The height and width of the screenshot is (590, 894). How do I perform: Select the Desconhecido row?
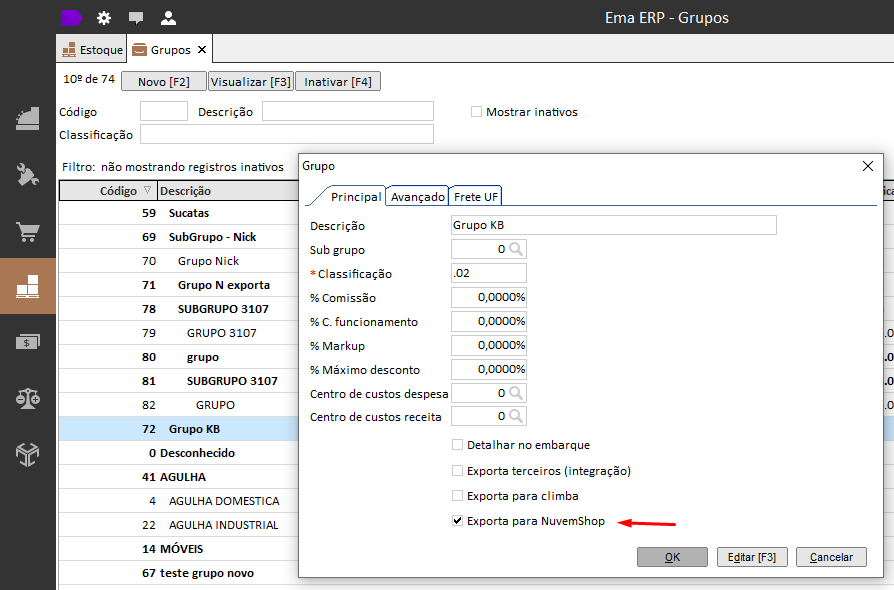coord(179,453)
